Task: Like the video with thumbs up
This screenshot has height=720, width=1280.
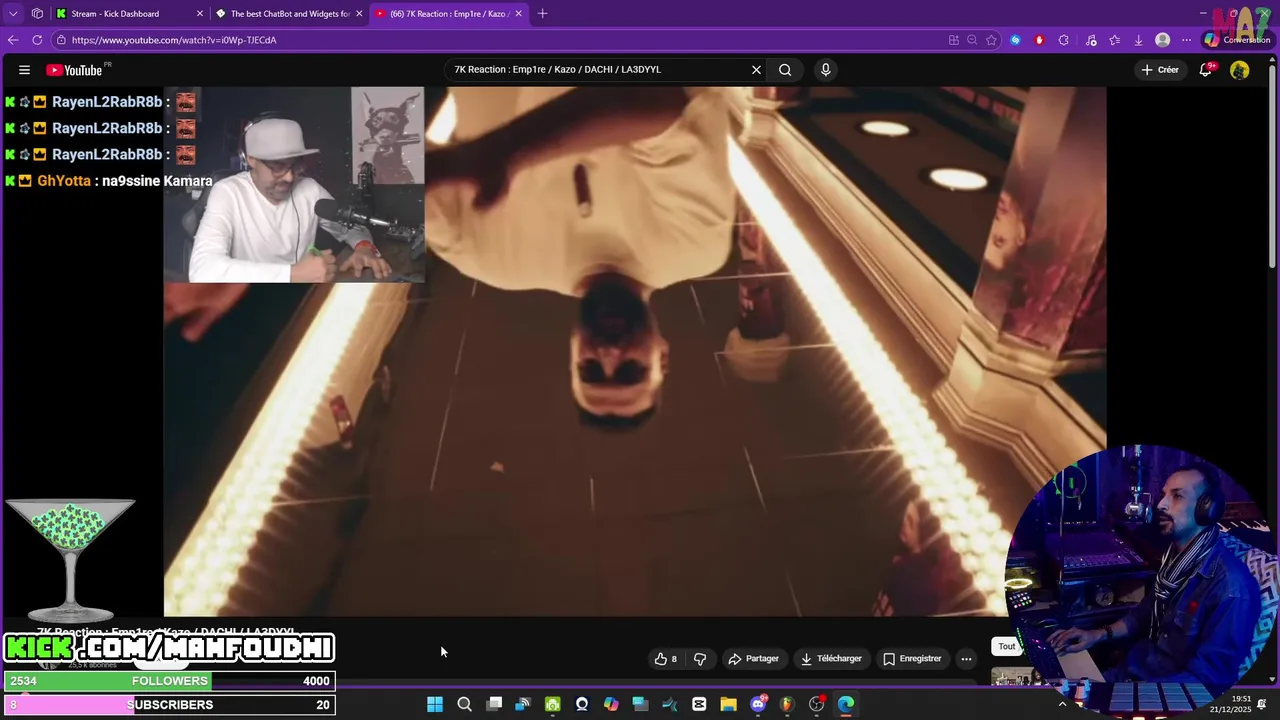Action: (666, 659)
